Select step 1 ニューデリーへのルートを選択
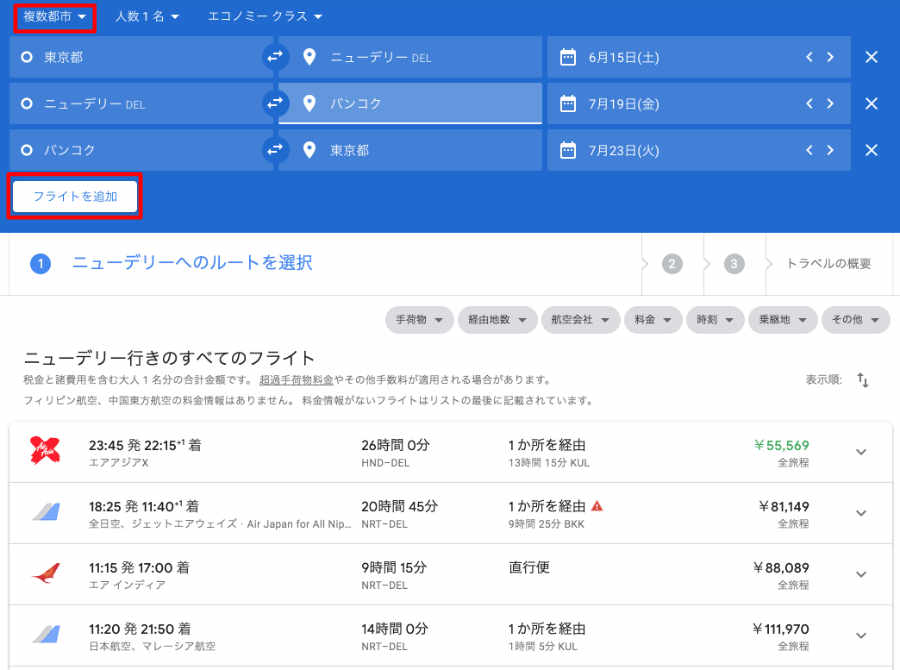900x670 pixels. point(172,264)
